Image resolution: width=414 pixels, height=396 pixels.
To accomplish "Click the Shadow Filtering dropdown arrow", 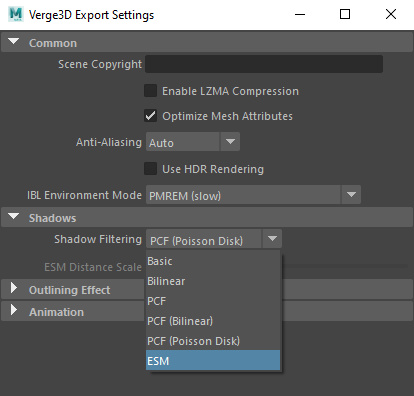I will (272, 239).
